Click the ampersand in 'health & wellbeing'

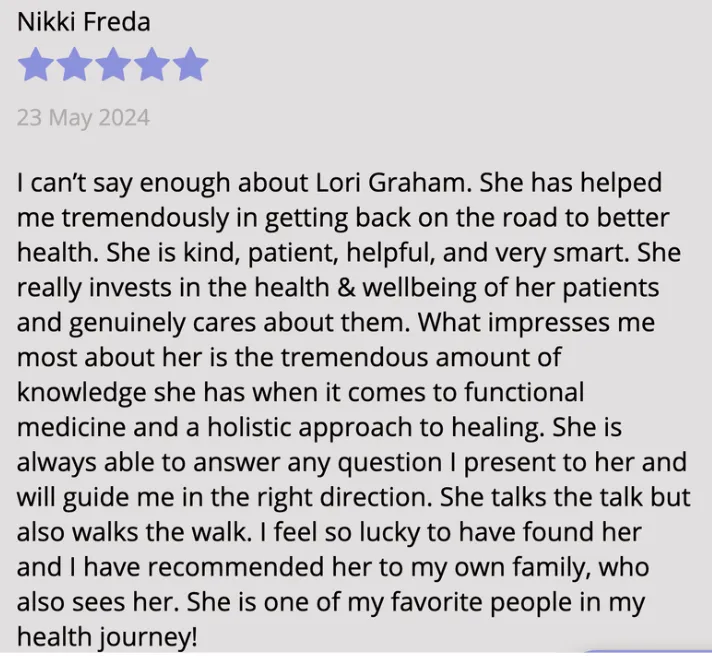pos(346,288)
